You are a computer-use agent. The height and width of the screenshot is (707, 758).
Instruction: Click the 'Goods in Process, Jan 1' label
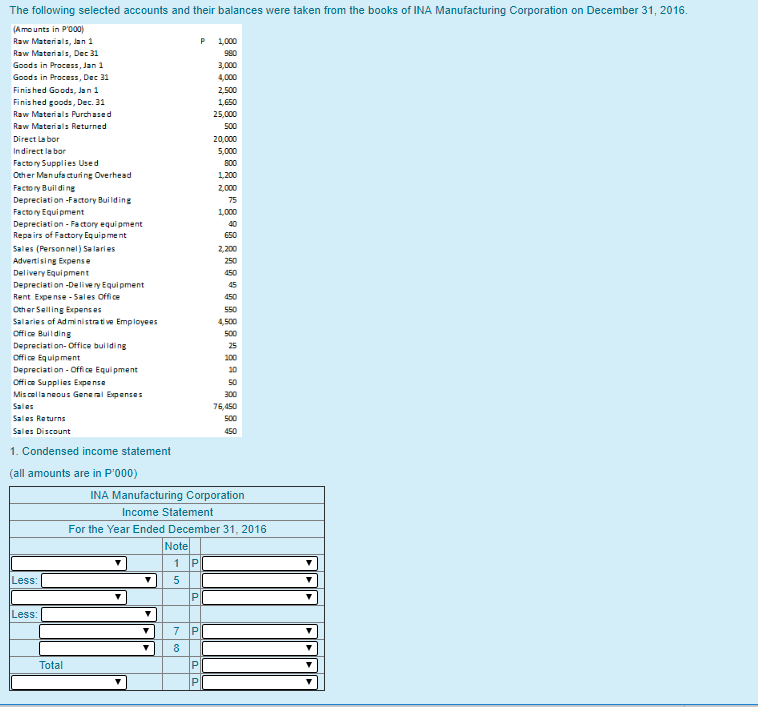(x=58, y=65)
